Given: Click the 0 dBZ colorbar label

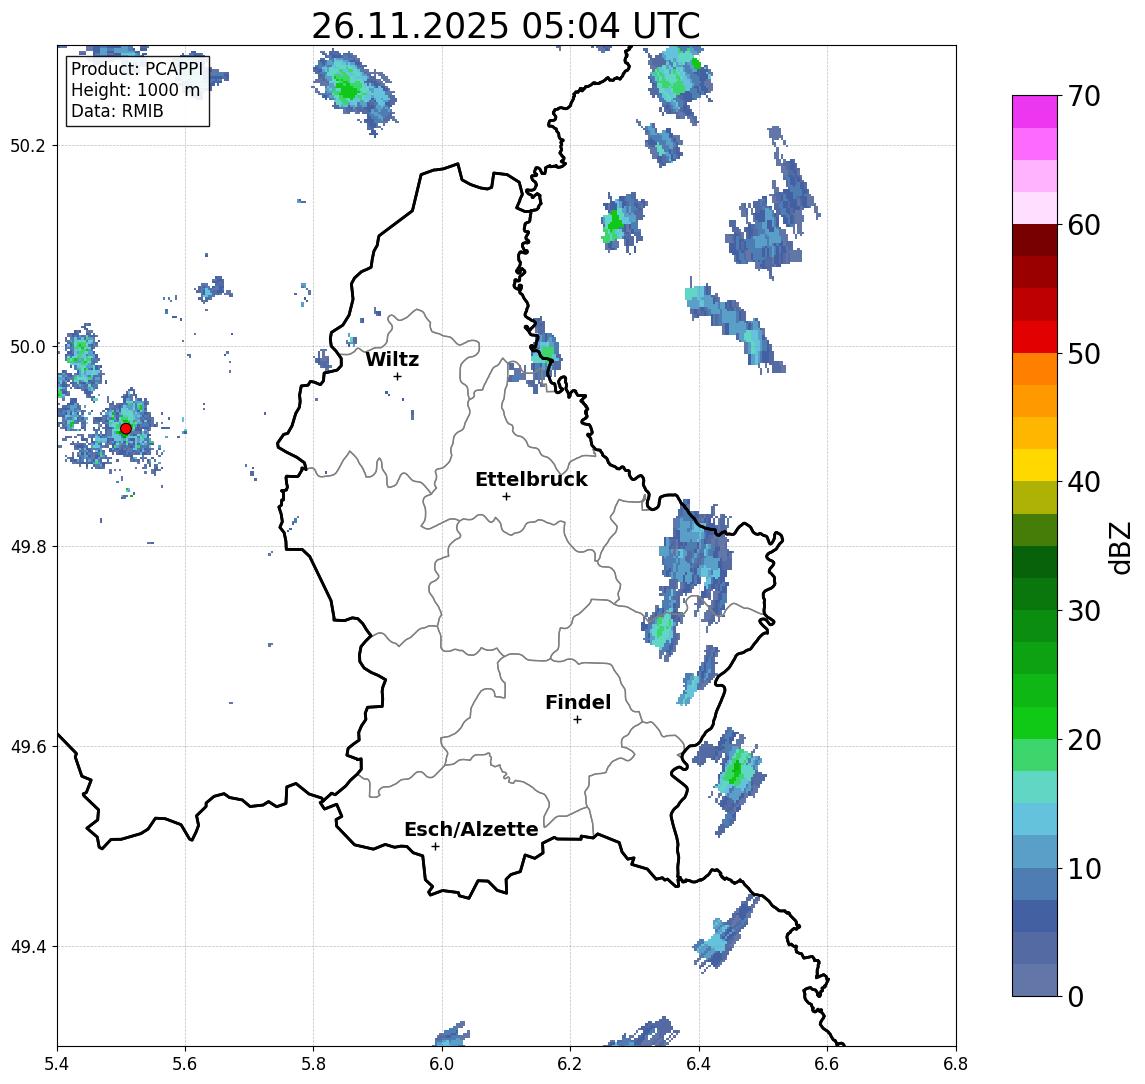Looking at the screenshot, I should coord(1076,996).
